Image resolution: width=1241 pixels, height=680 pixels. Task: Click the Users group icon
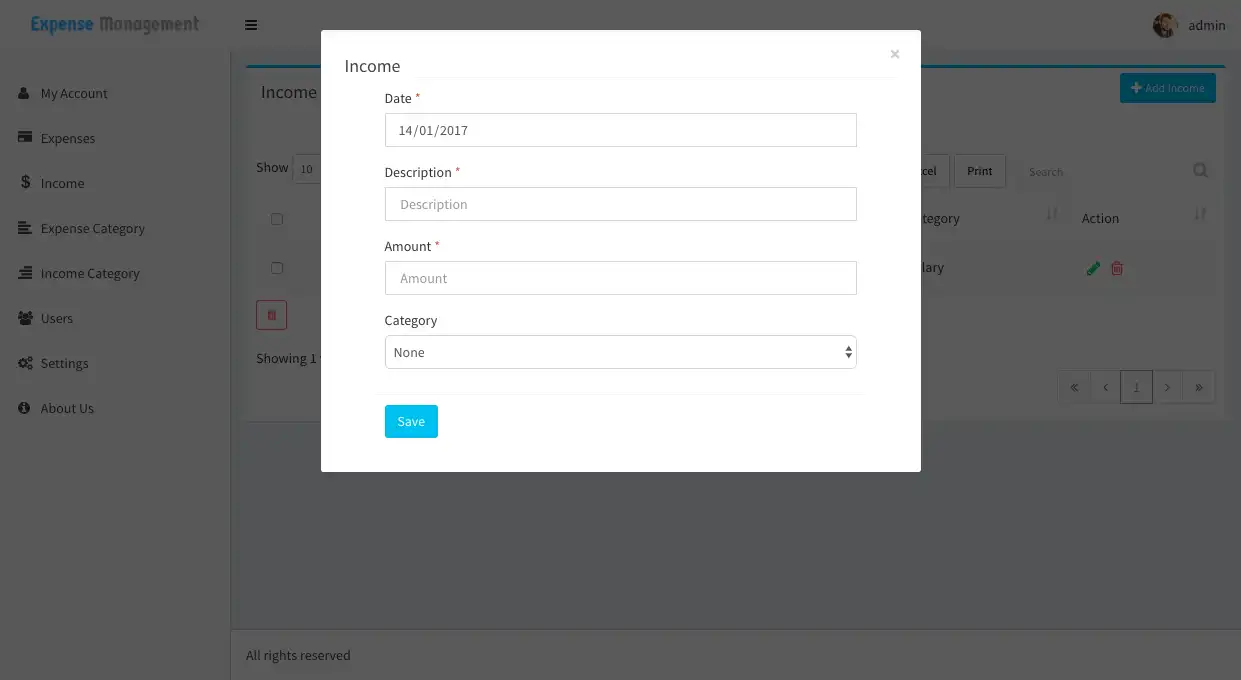pos(25,318)
